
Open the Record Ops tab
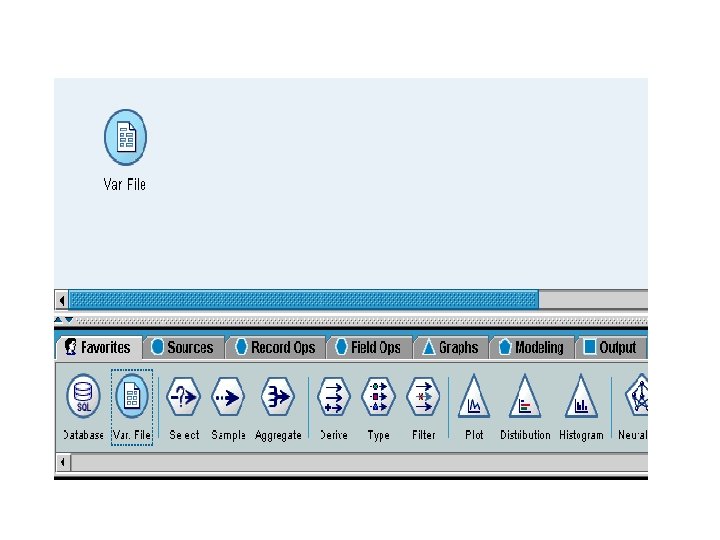pos(275,347)
